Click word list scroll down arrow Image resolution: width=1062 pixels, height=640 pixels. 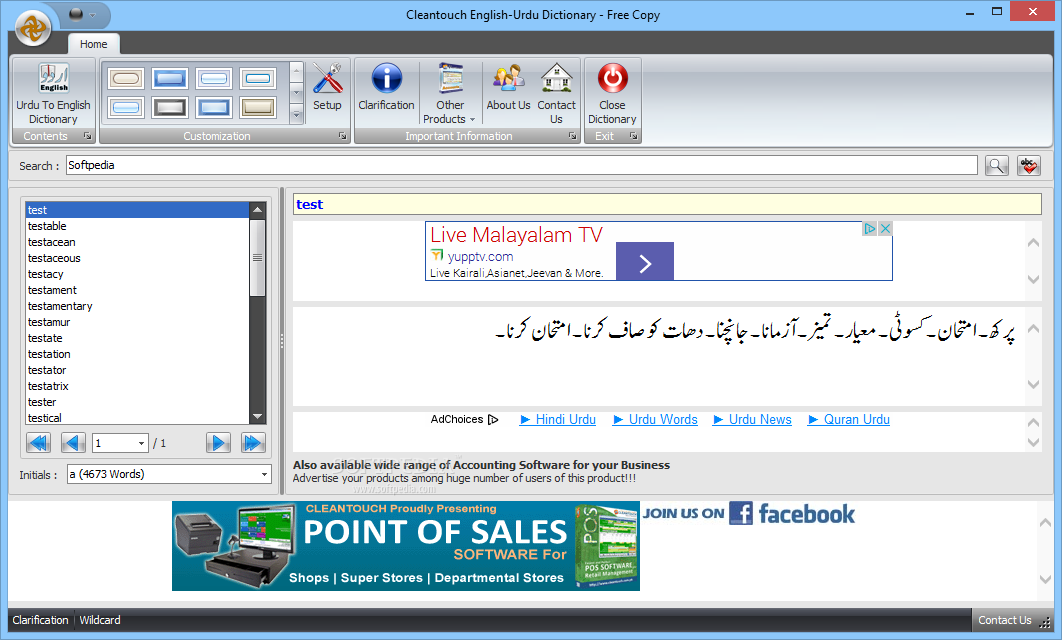(257, 417)
